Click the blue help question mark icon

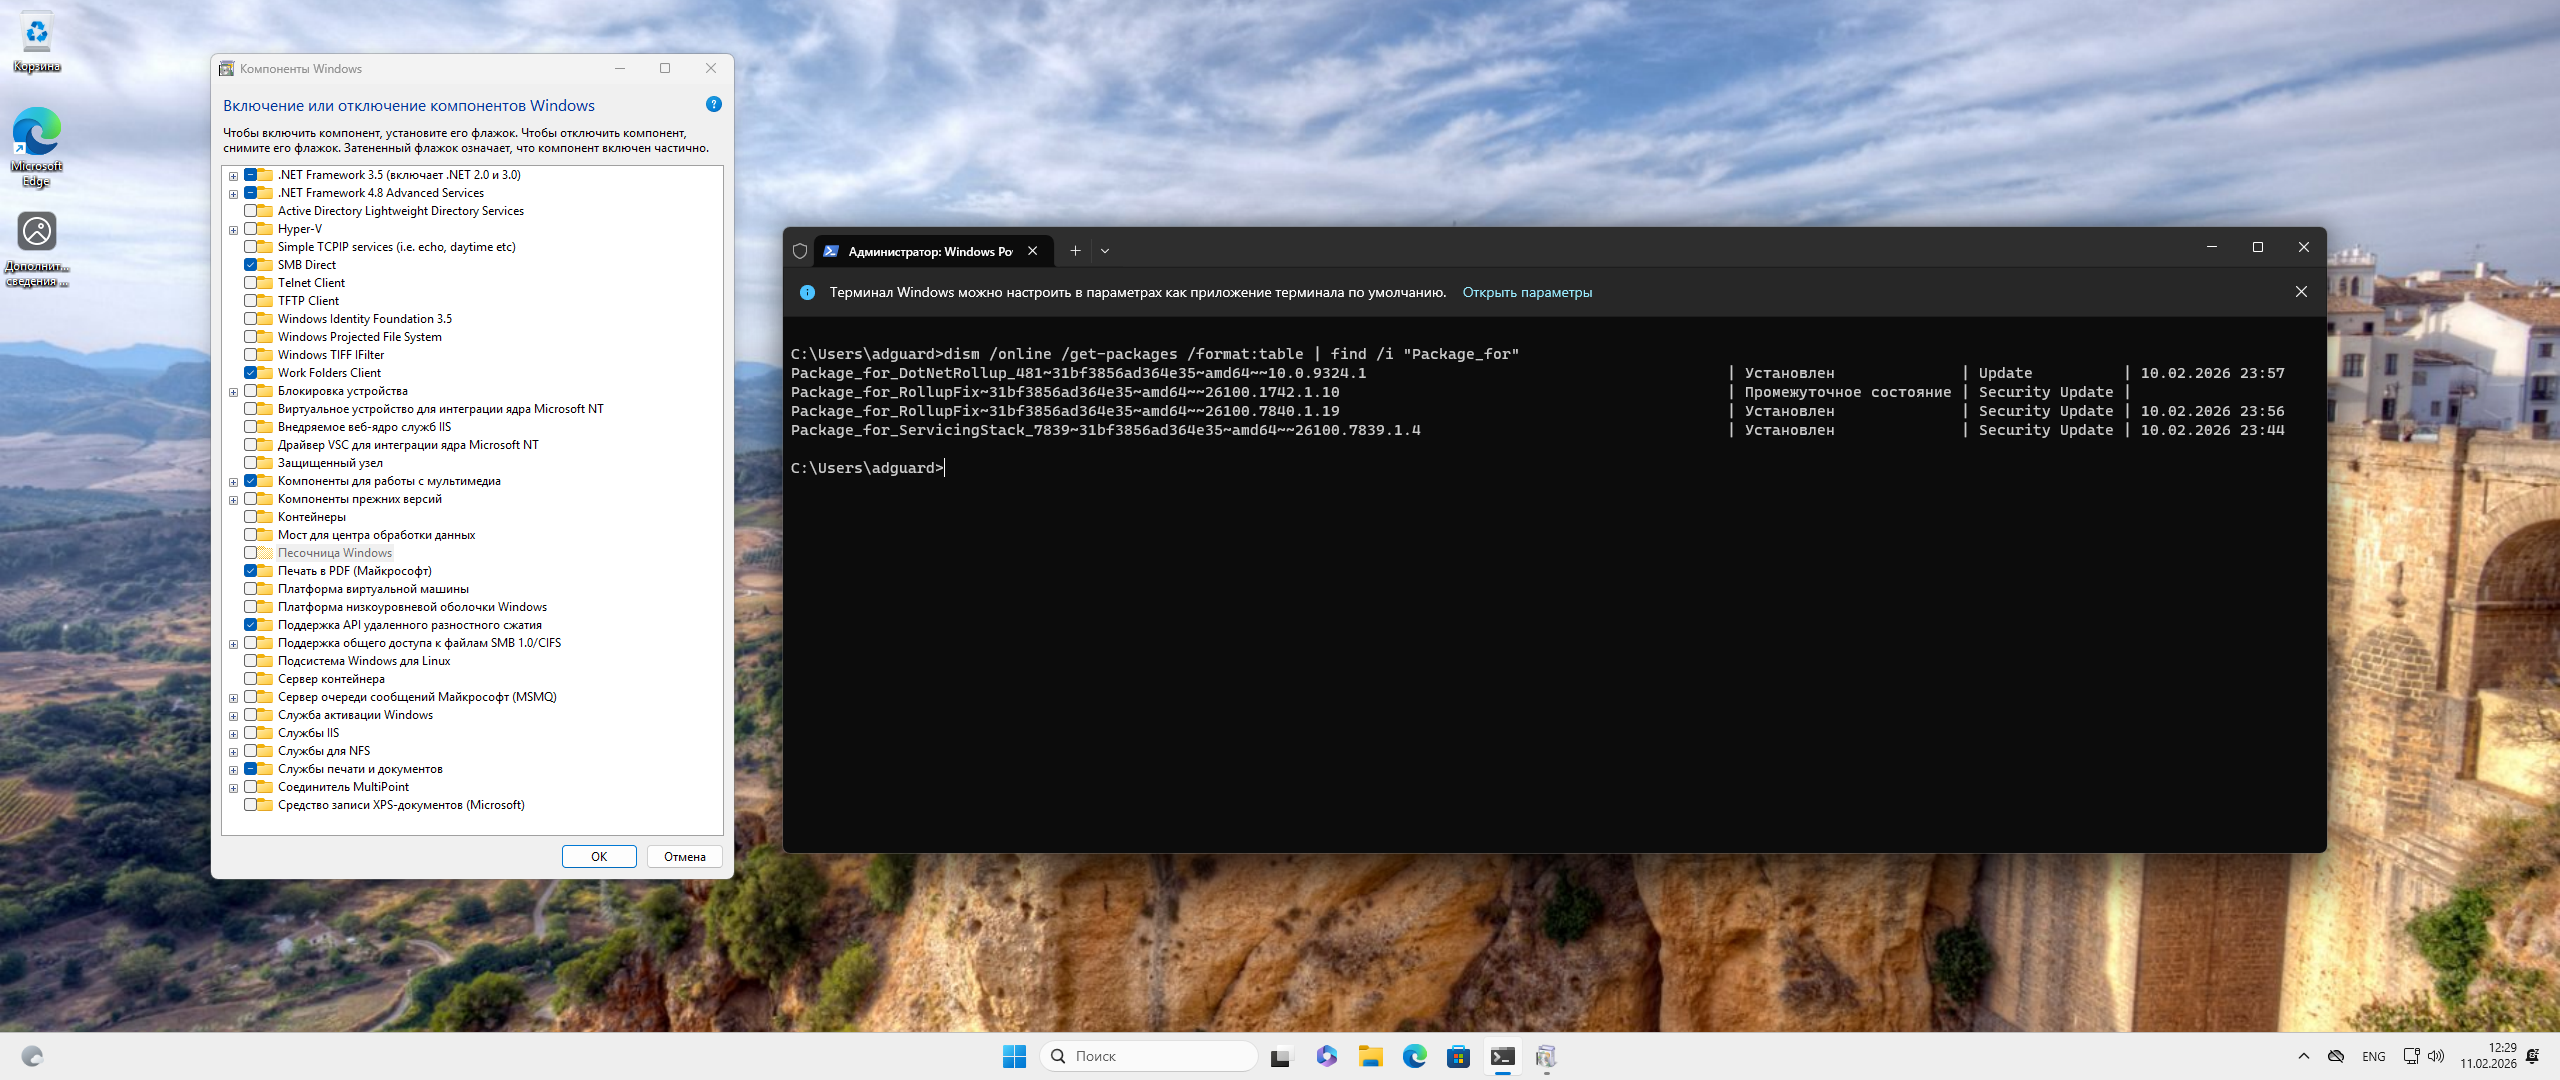coord(713,104)
